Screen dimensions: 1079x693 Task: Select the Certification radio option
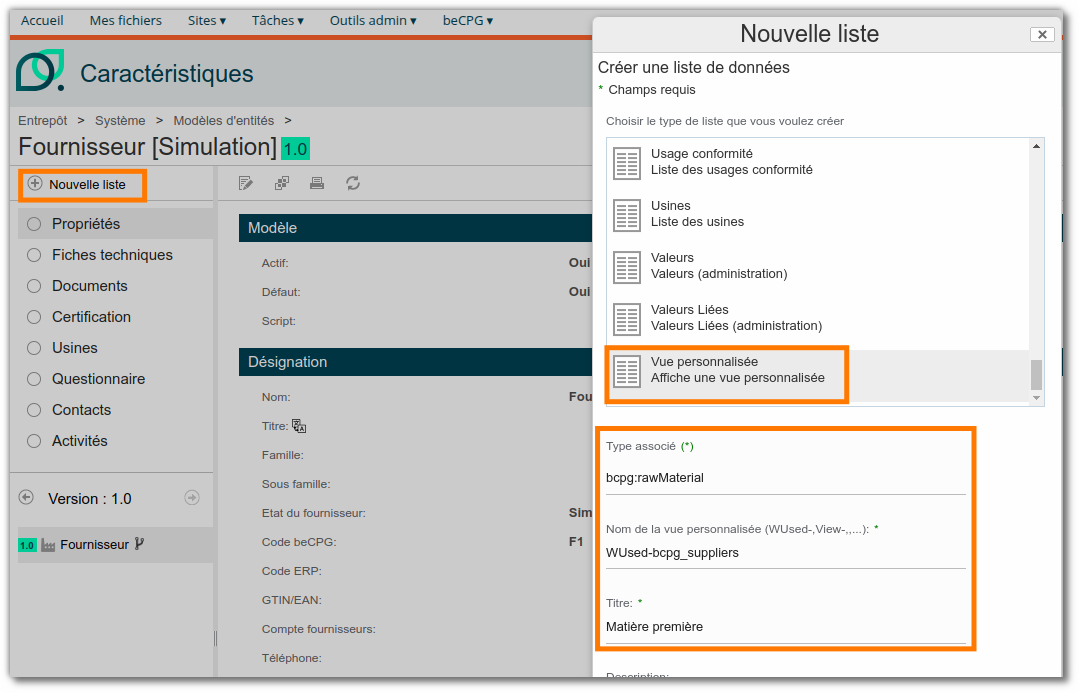34,317
